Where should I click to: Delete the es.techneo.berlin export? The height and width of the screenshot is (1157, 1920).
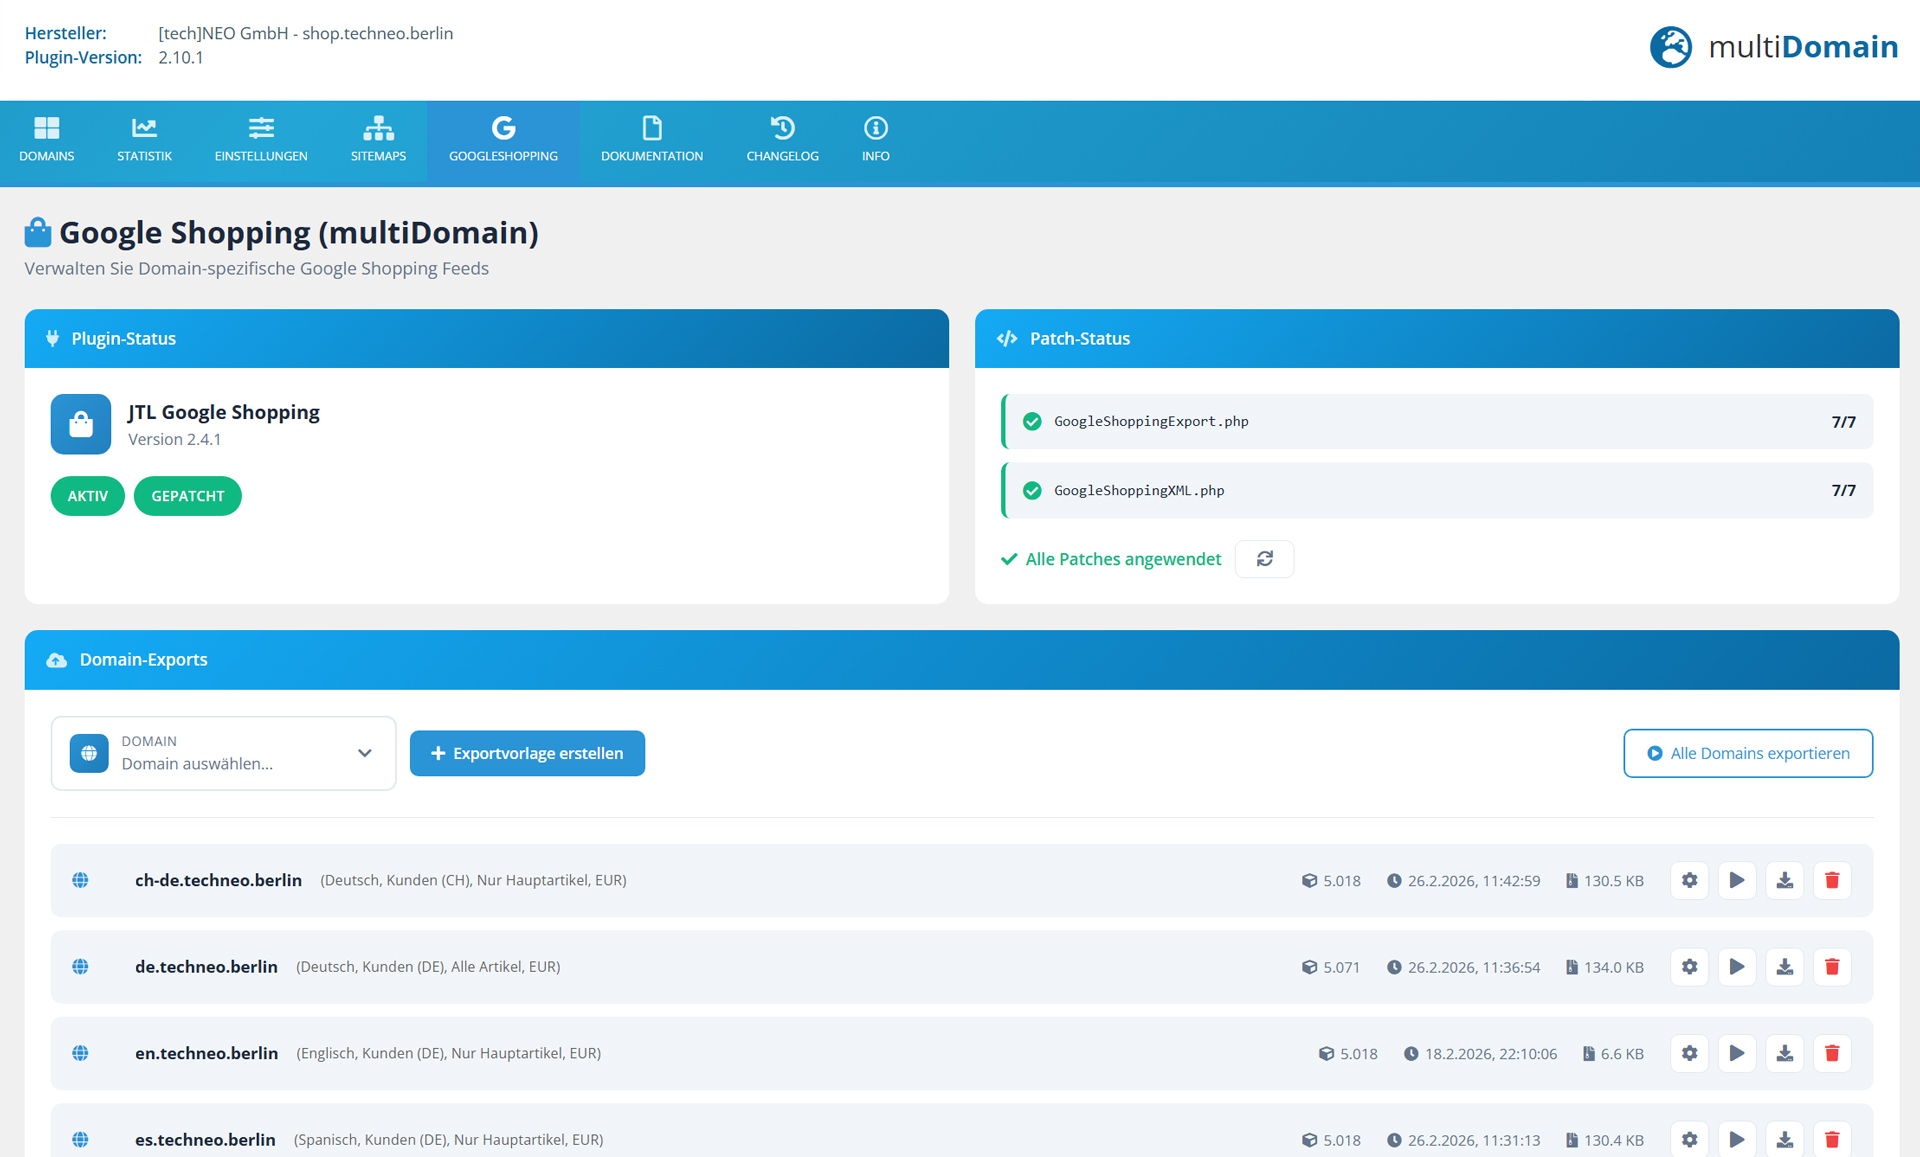point(1832,1139)
